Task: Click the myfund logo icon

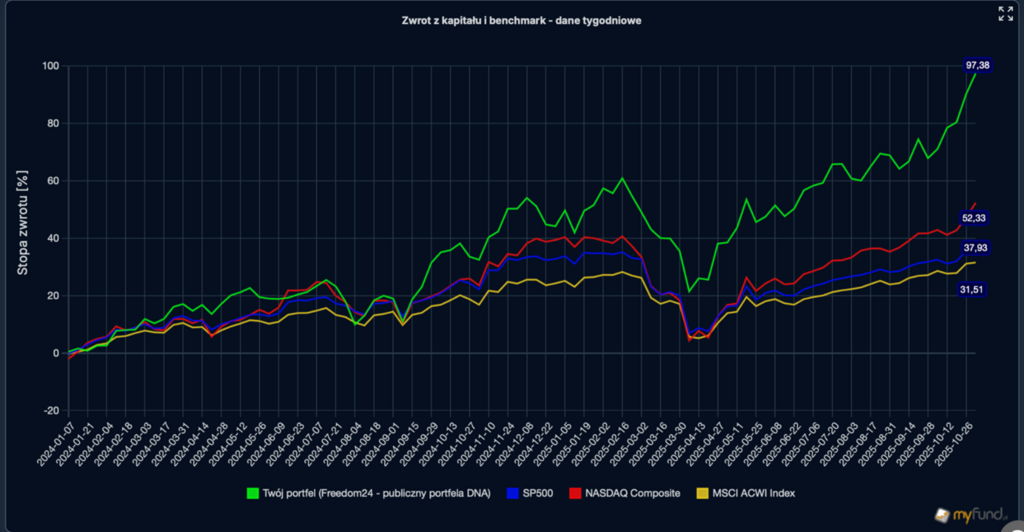Action: pyautogui.click(x=941, y=513)
